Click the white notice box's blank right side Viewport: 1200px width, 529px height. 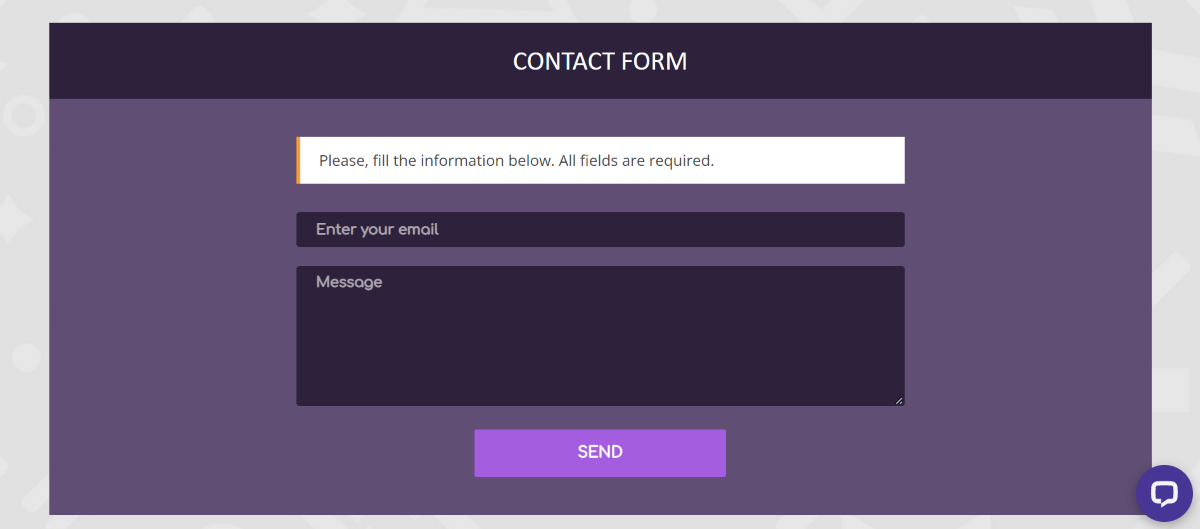[x=820, y=160]
